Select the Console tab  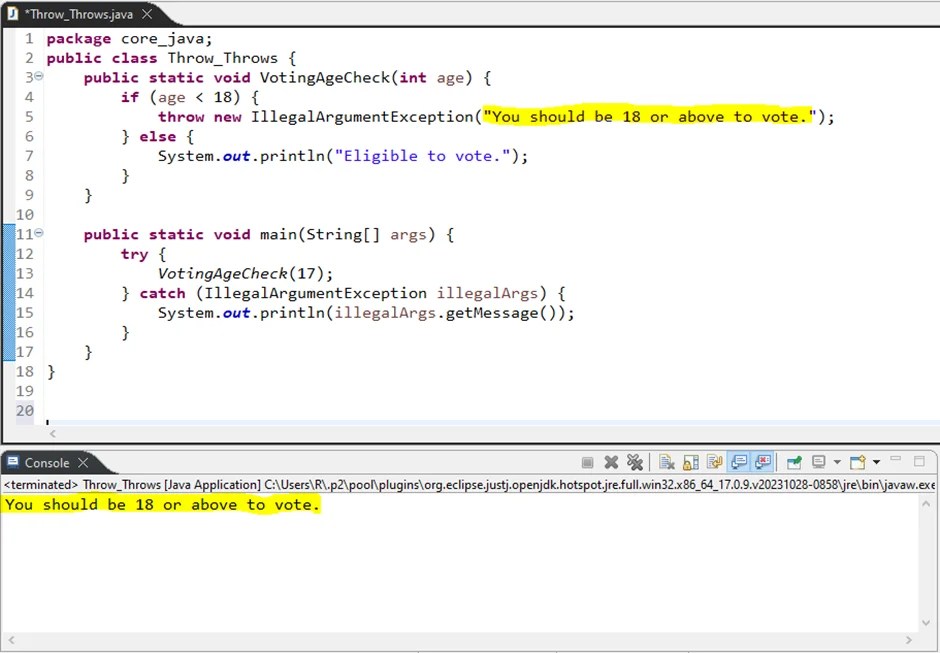(47, 463)
